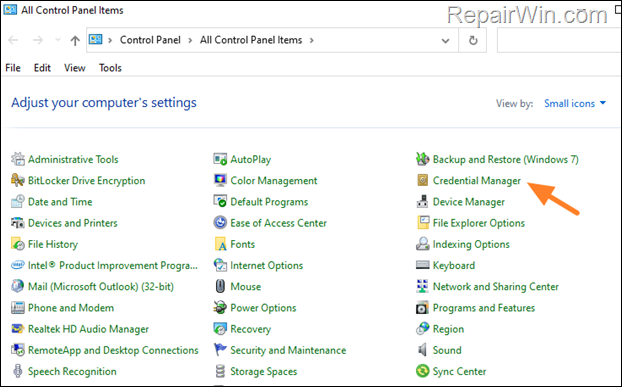Go forward with the forward arrow

point(38,40)
